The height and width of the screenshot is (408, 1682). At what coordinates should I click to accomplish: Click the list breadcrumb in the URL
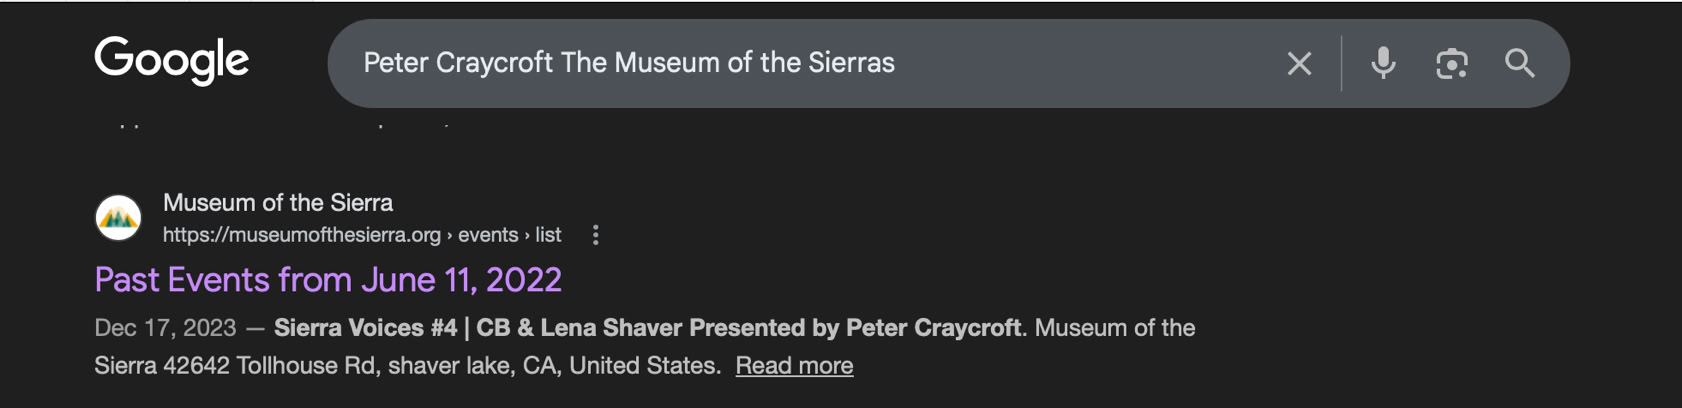tap(548, 235)
